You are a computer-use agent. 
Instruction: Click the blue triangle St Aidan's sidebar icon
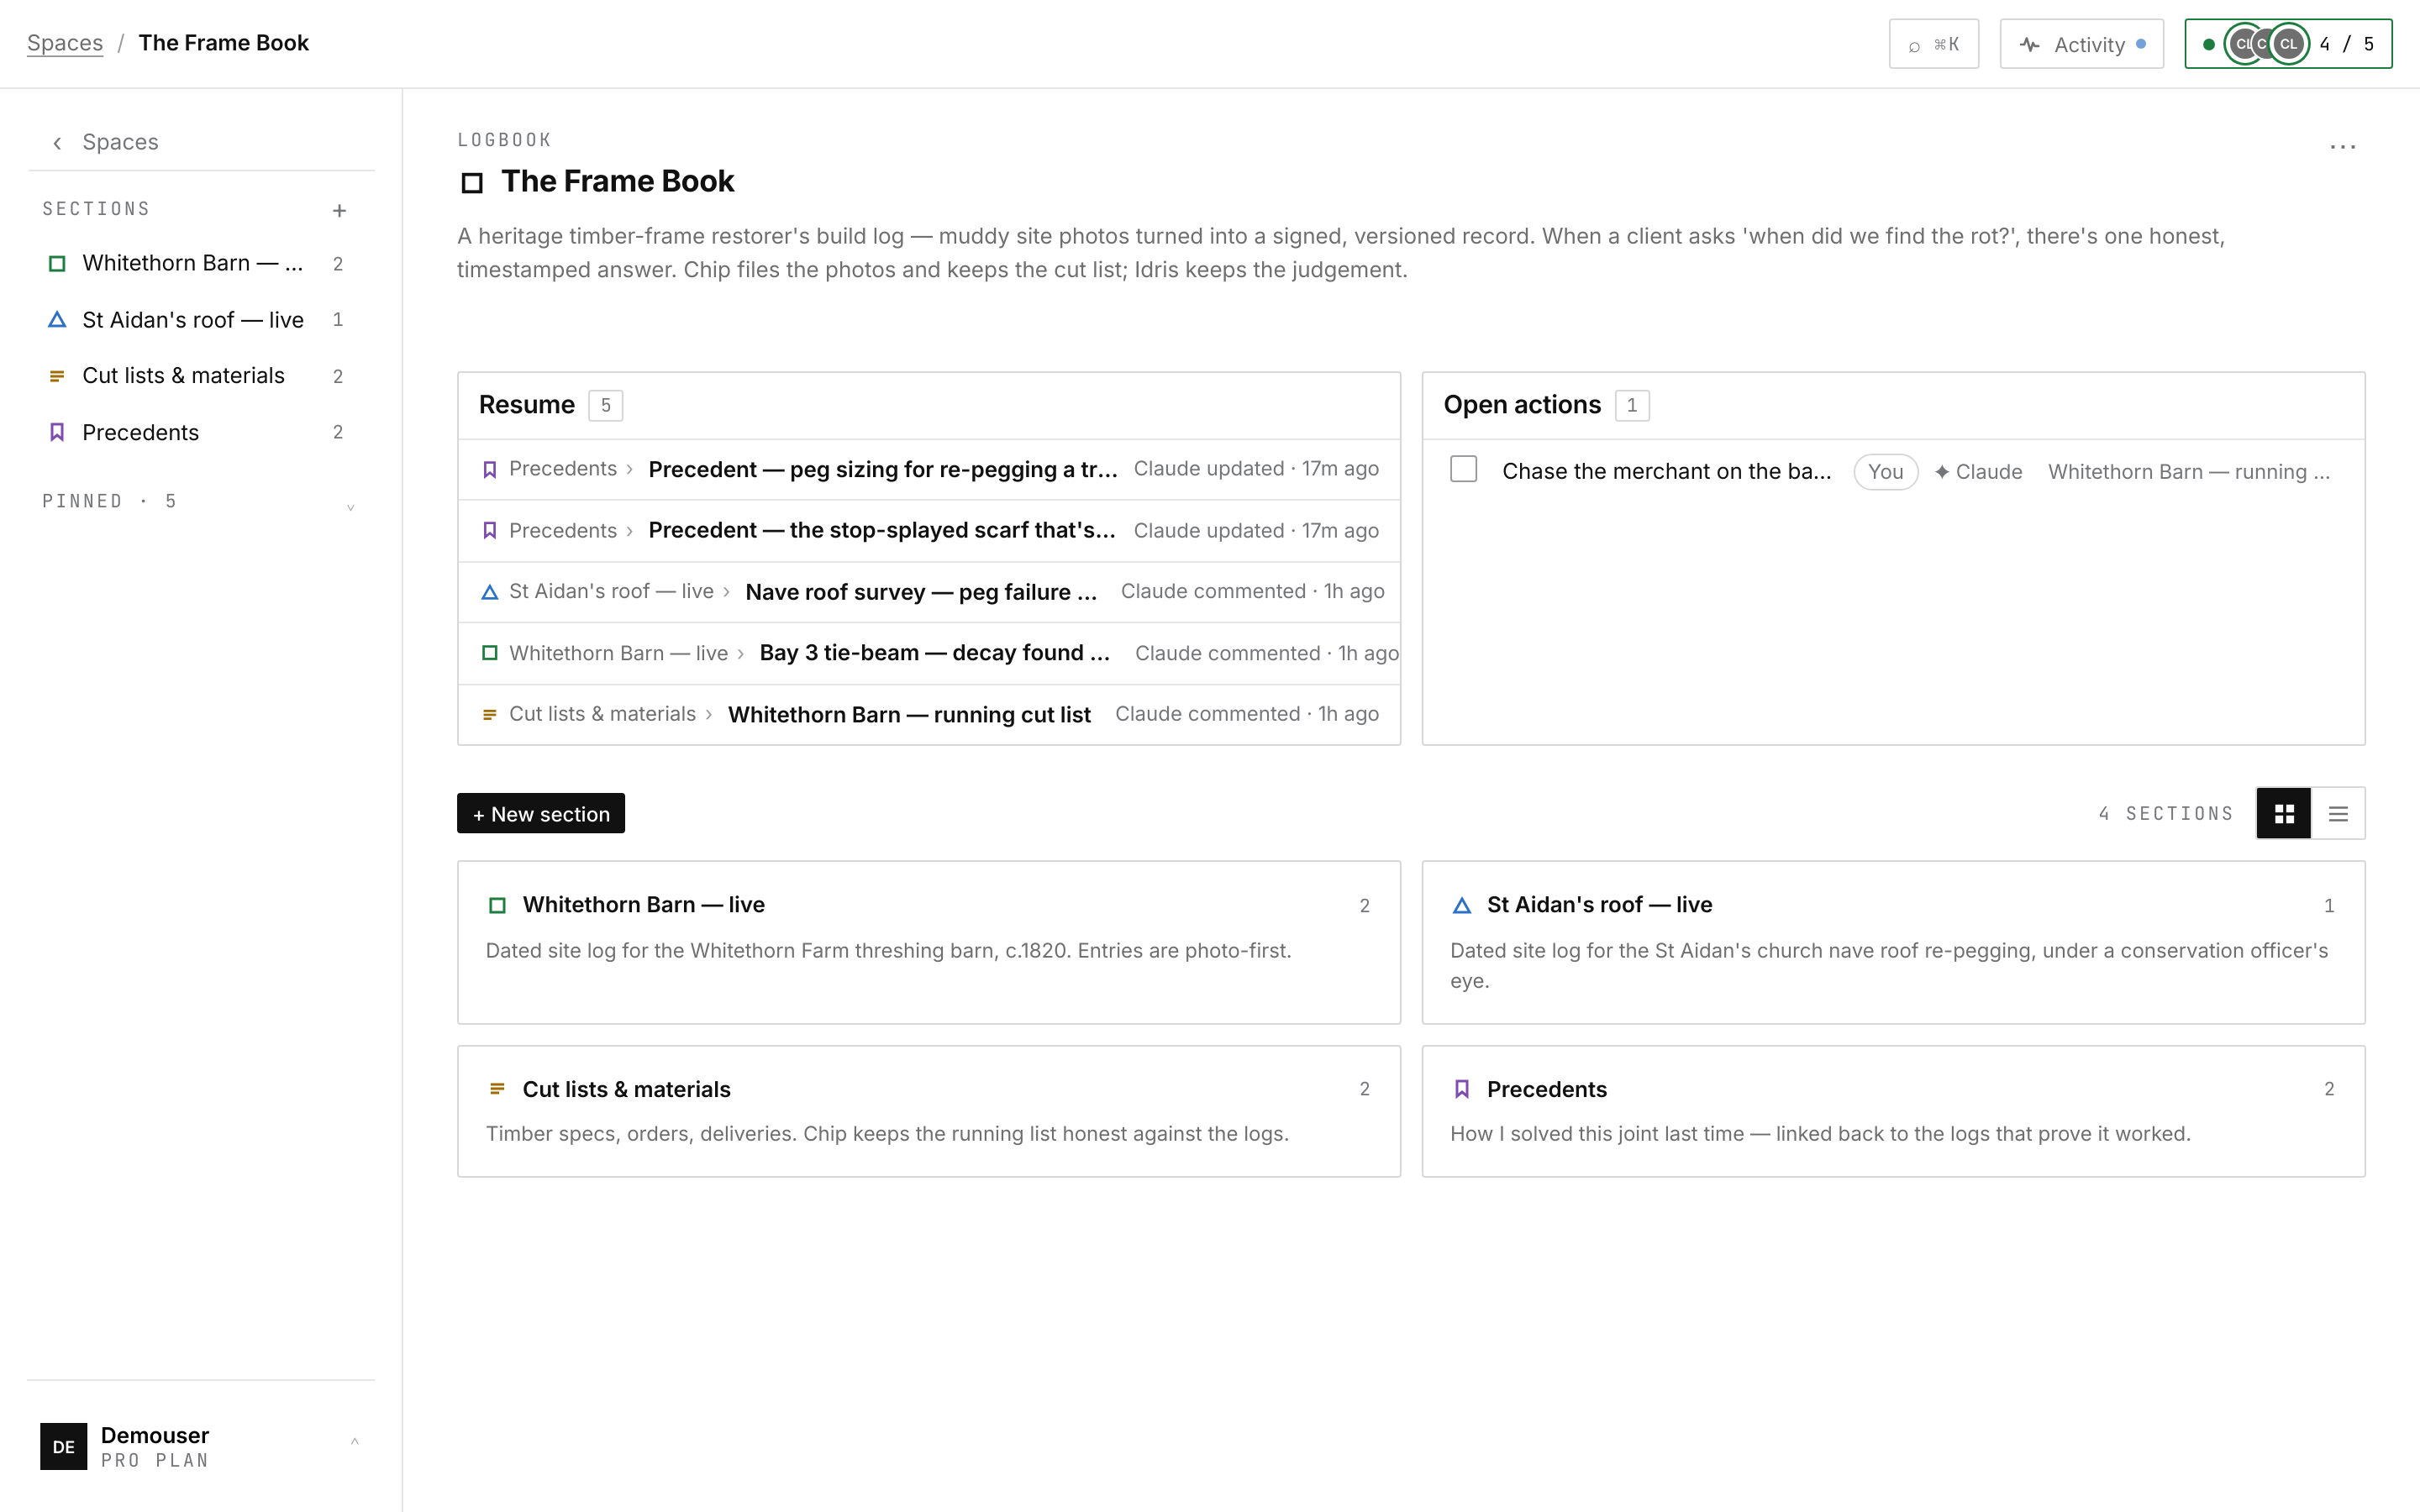[57, 320]
